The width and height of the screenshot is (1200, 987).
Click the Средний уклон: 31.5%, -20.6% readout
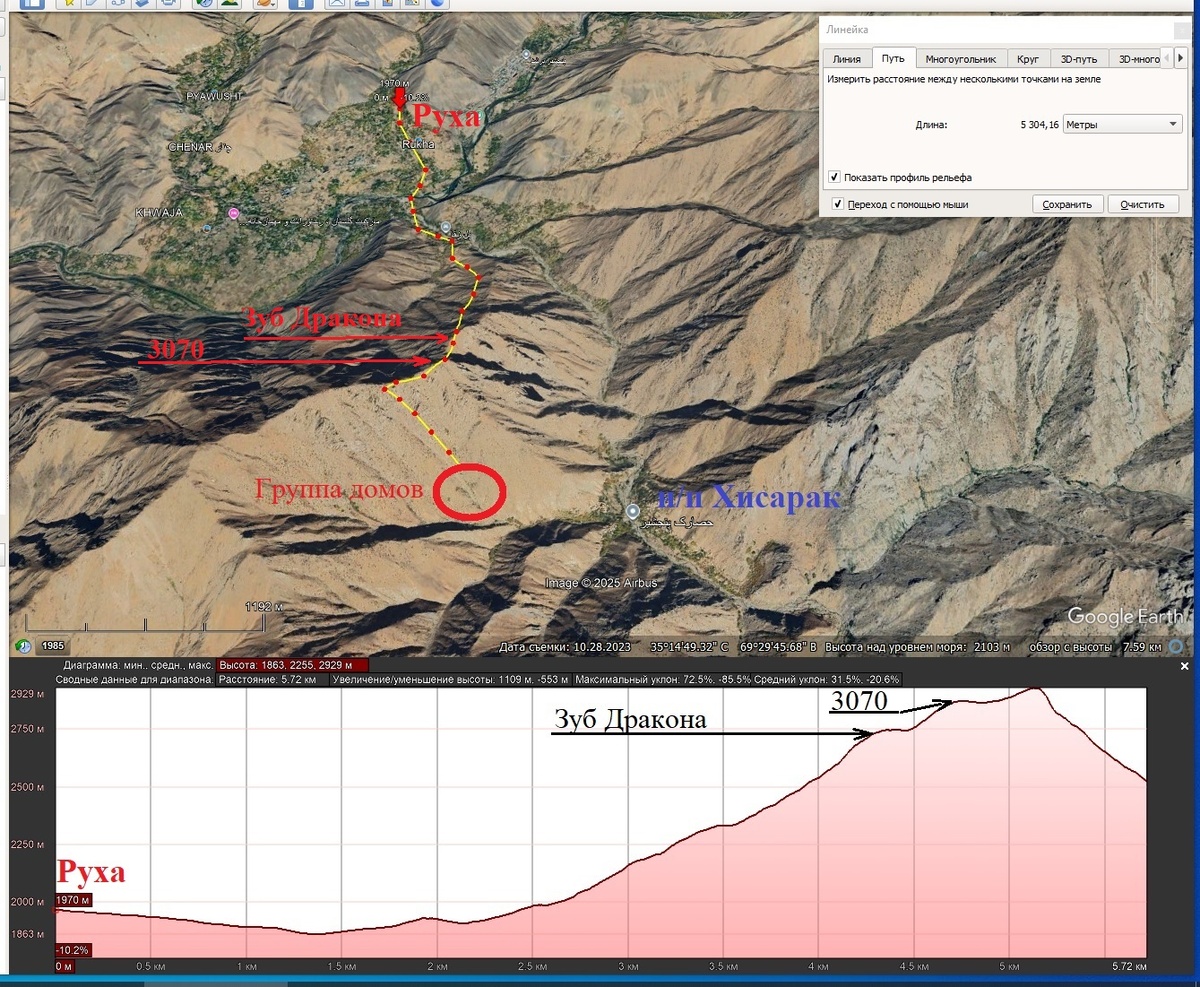829,679
